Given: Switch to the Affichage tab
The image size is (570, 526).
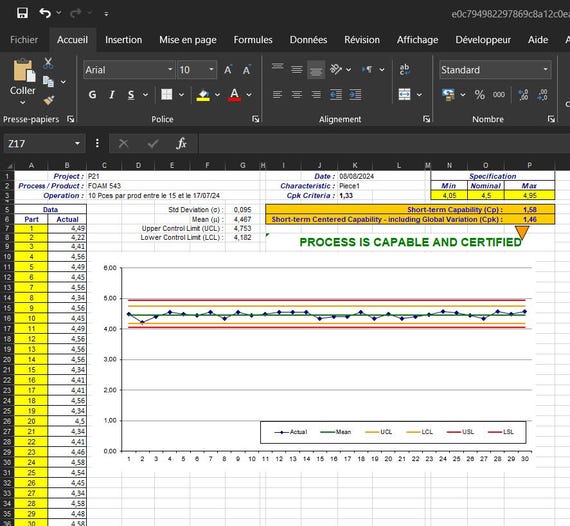Looking at the screenshot, I should point(417,40).
